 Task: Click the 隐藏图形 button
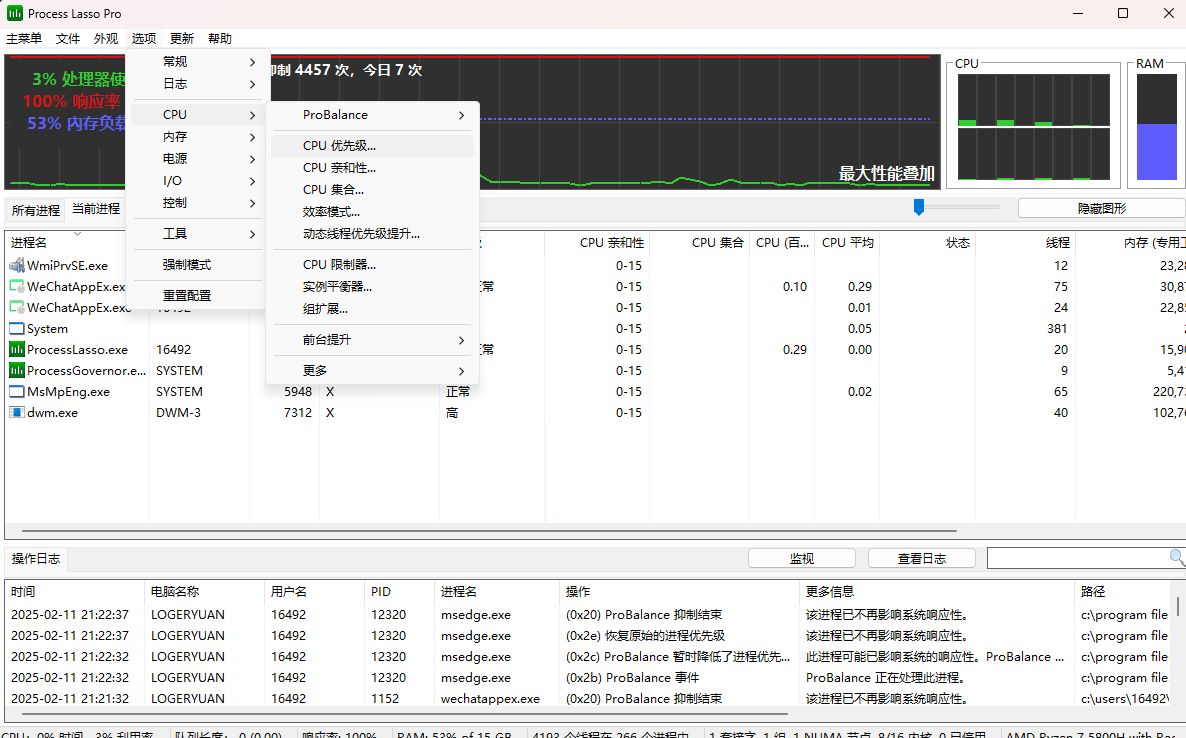tap(1101, 208)
